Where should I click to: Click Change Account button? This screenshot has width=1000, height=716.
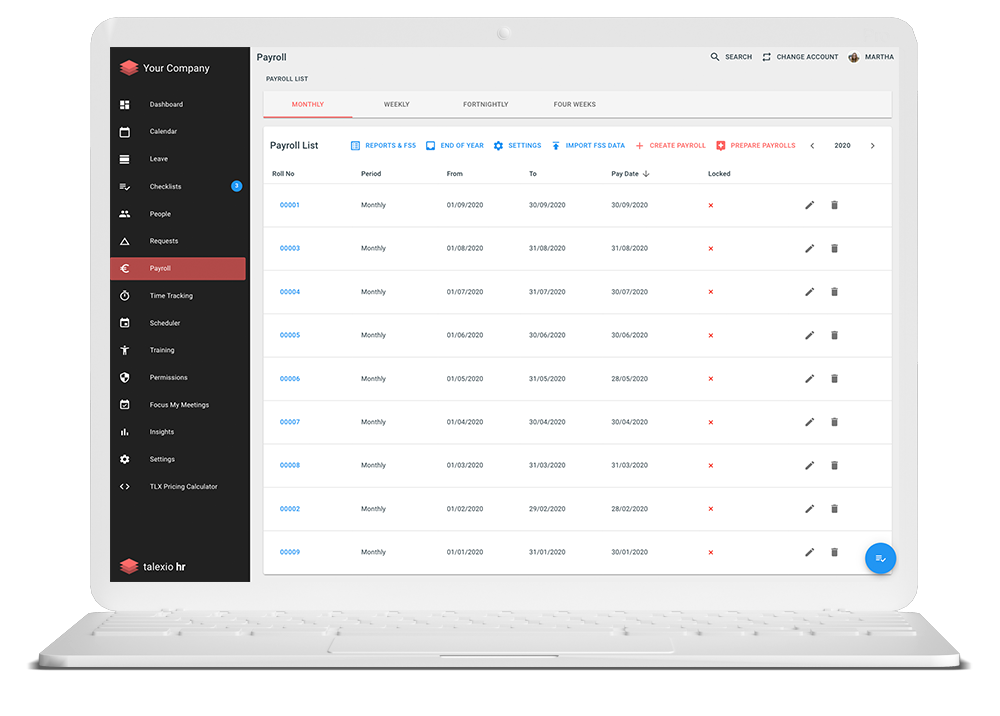[x=800, y=57]
